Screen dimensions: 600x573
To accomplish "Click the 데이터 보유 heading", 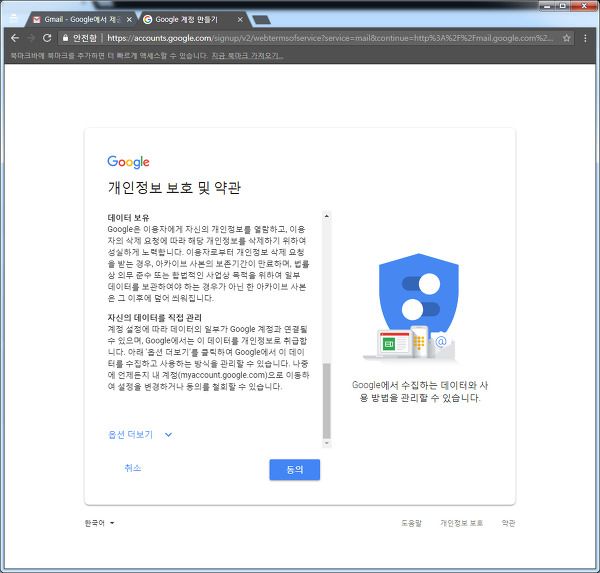I will tap(129, 218).
